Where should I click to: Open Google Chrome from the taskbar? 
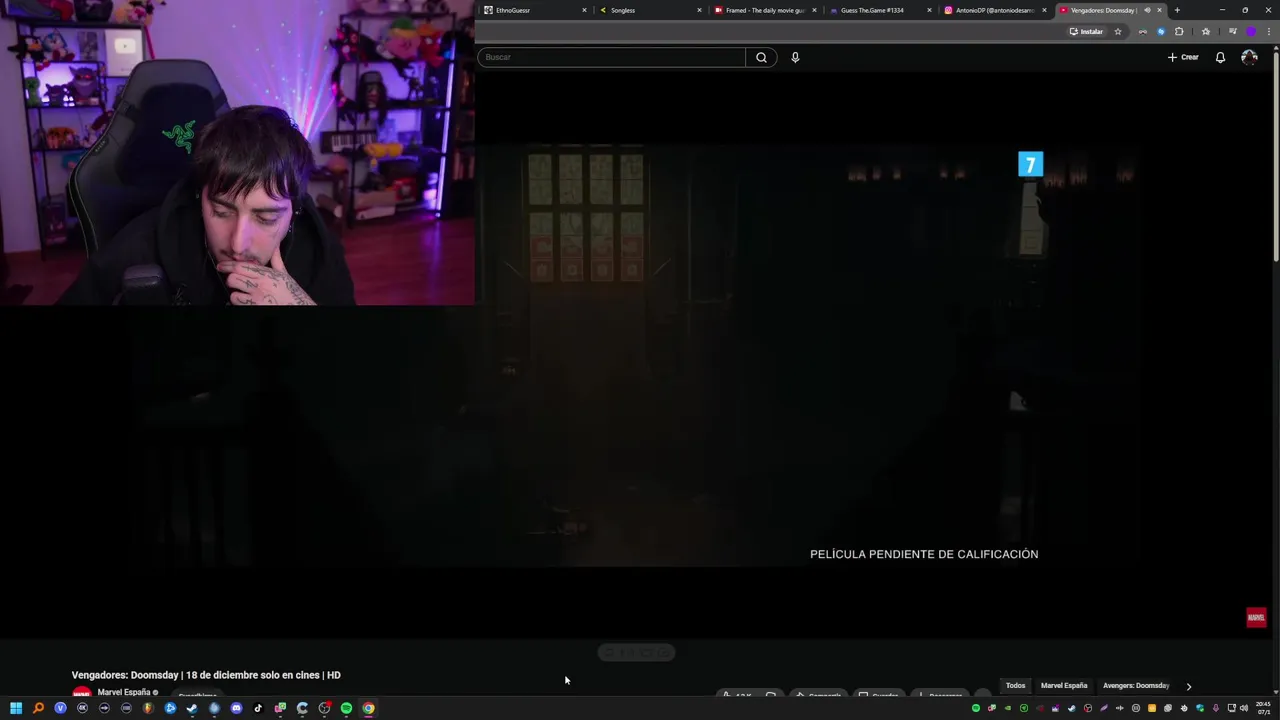coord(368,708)
